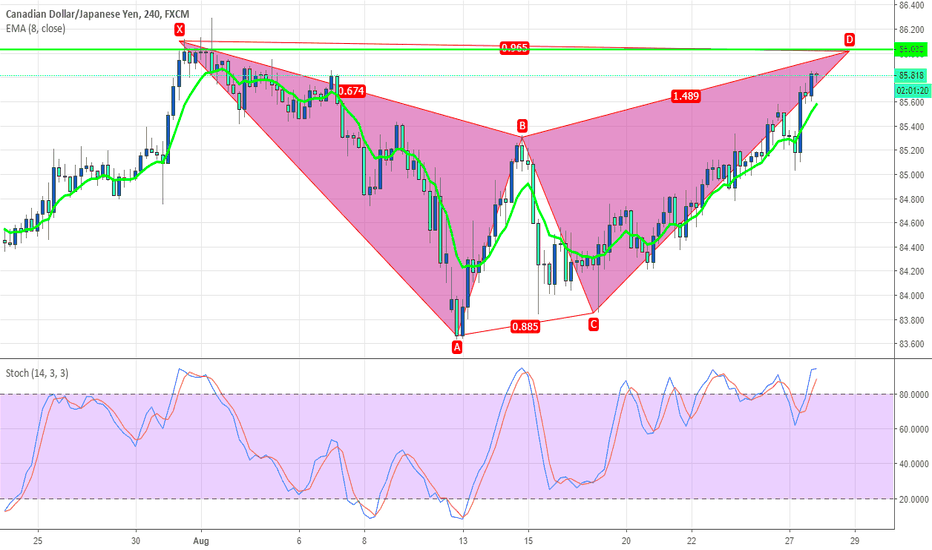Click the 15 date on the time axis
Screen dimensions: 932x550
pos(528,540)
